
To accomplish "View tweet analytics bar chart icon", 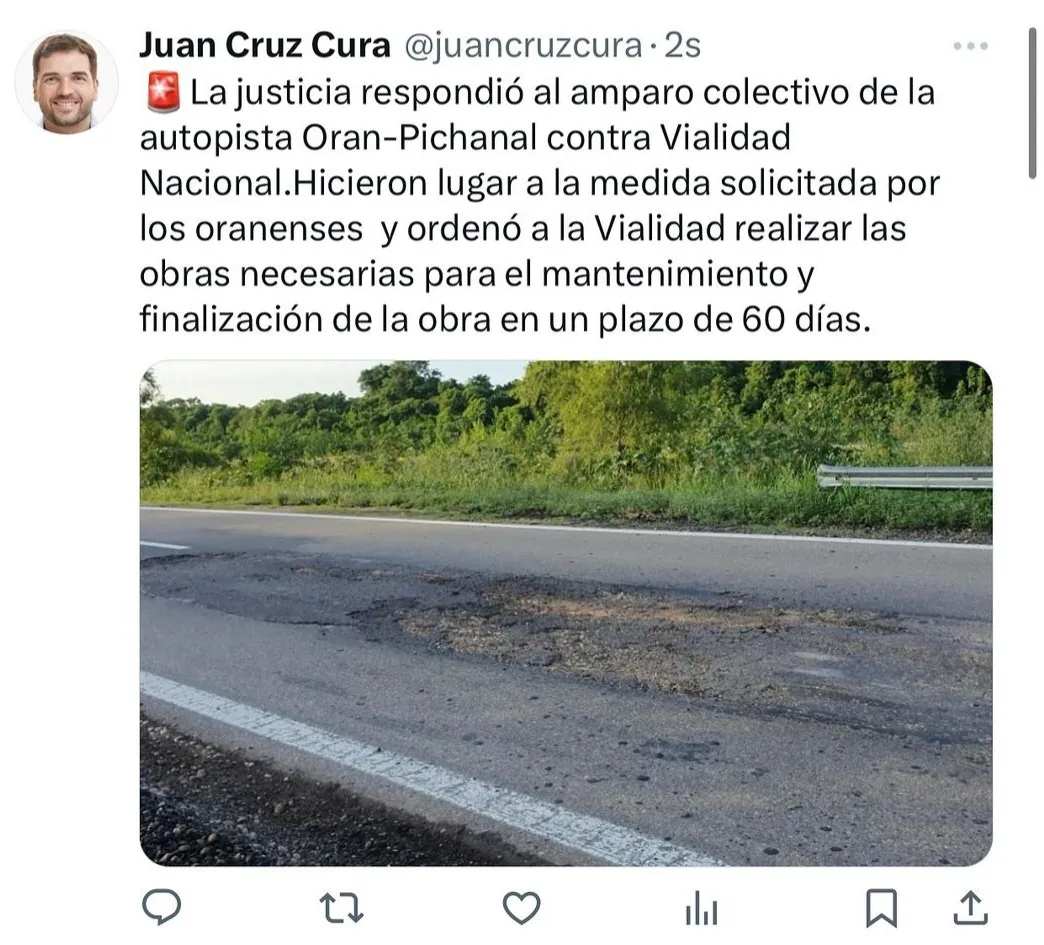I will point(701,908).
